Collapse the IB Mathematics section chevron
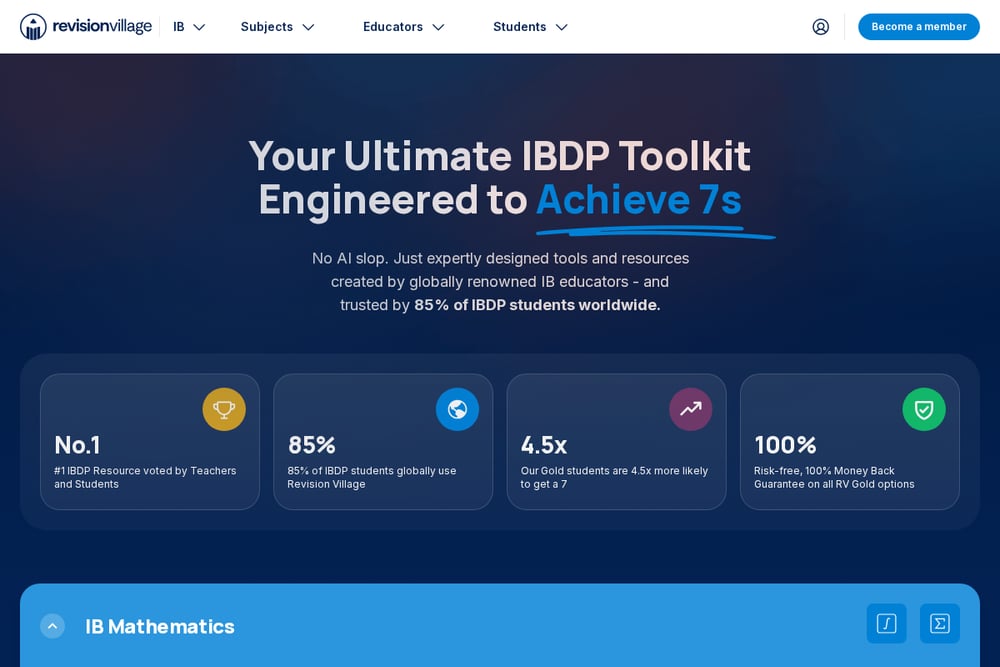 (52, 626)
